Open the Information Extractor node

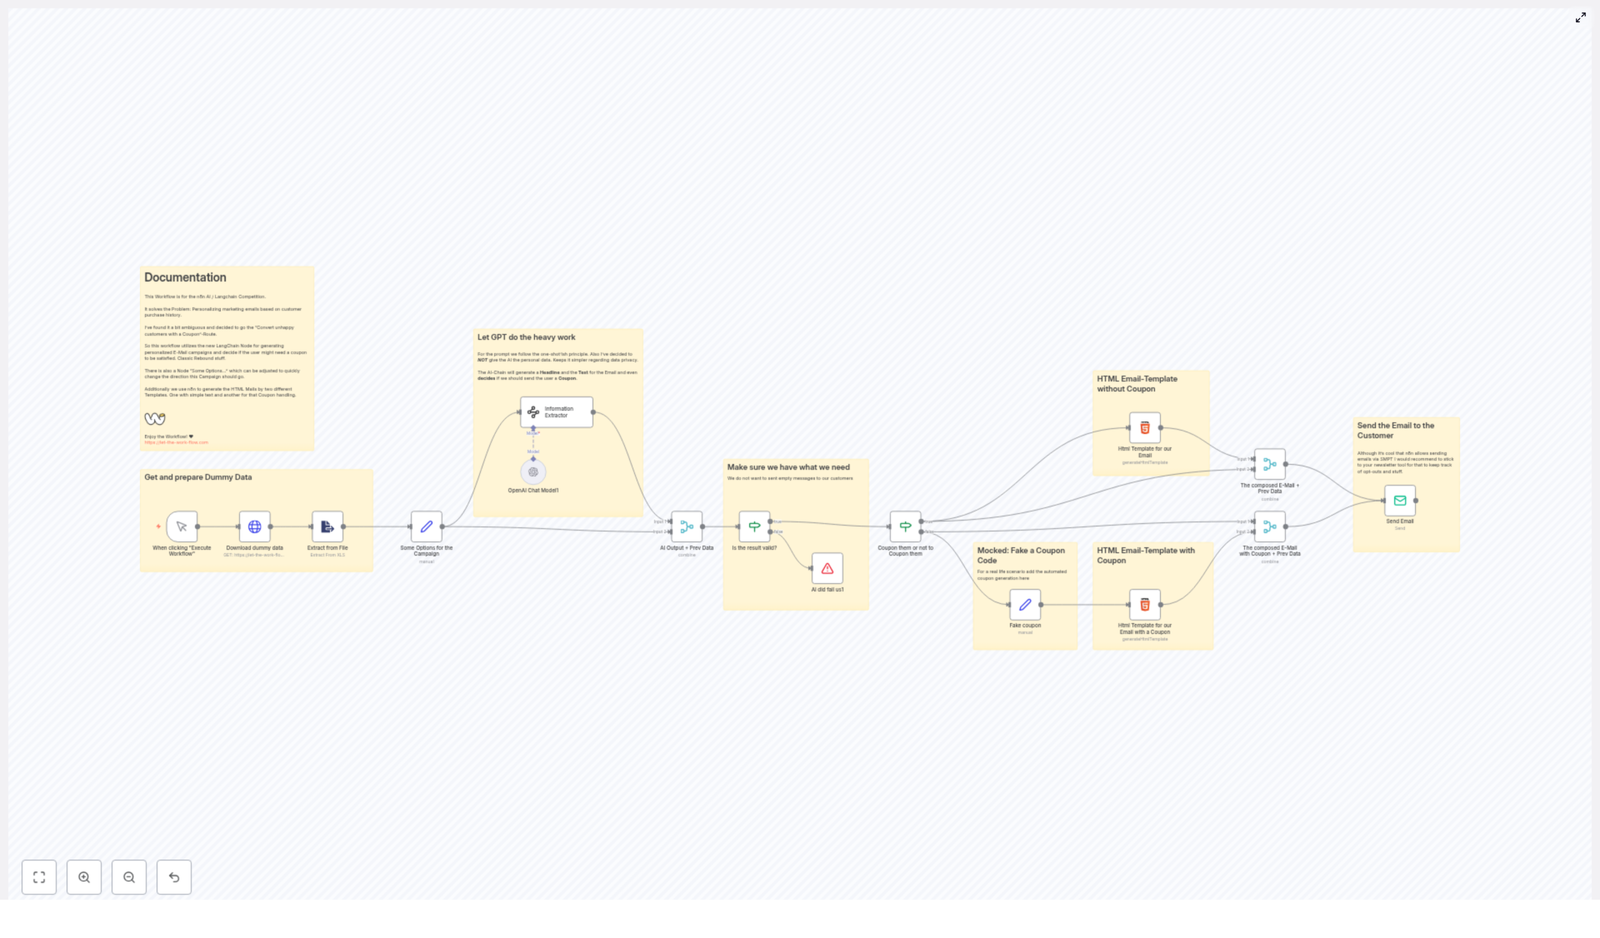[x=556, y=412]
